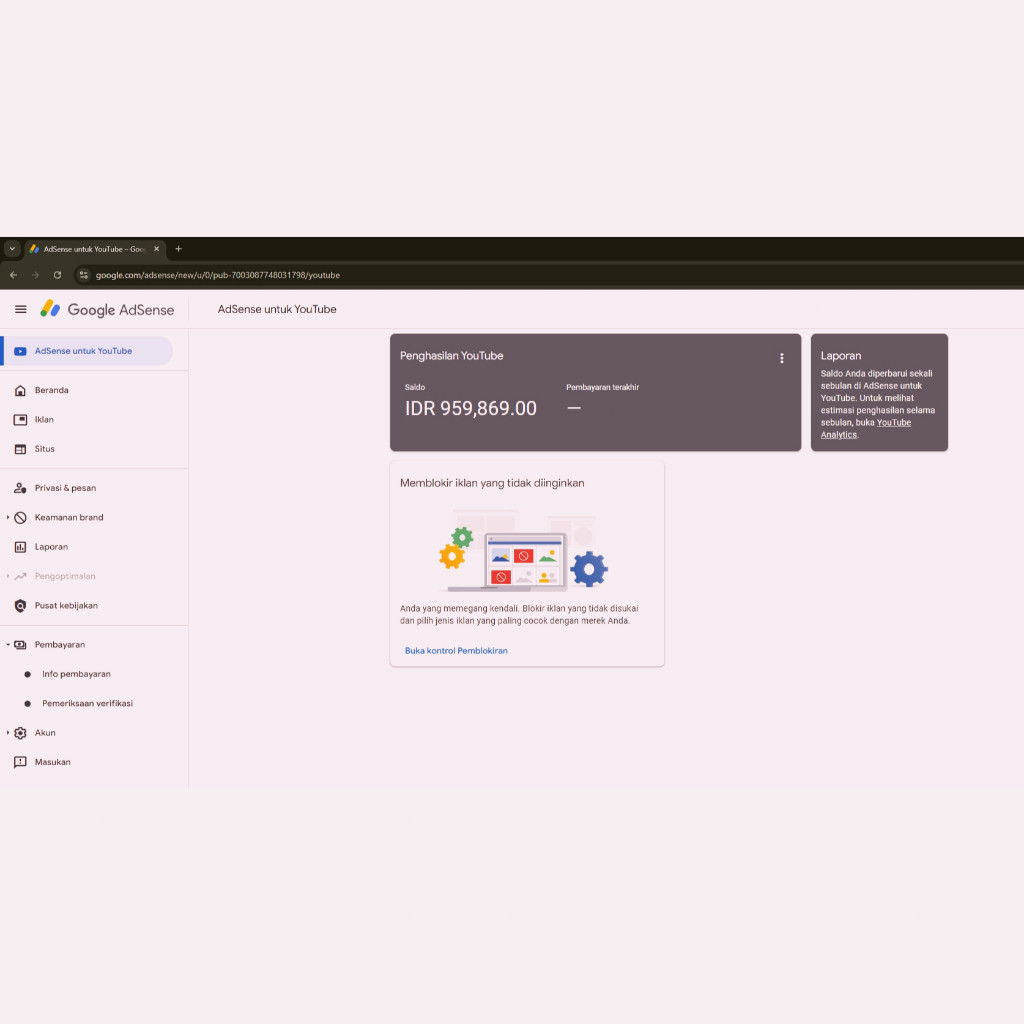Expand the Akun section

[x=8, y=732]
